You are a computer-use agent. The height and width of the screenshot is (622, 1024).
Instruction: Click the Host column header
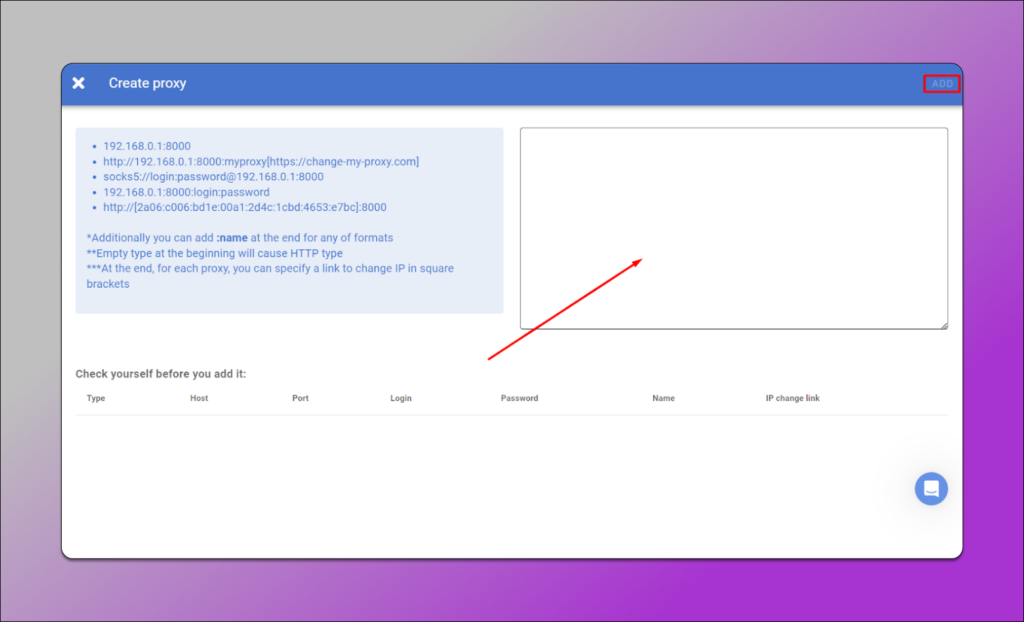[x=198, y=397]
